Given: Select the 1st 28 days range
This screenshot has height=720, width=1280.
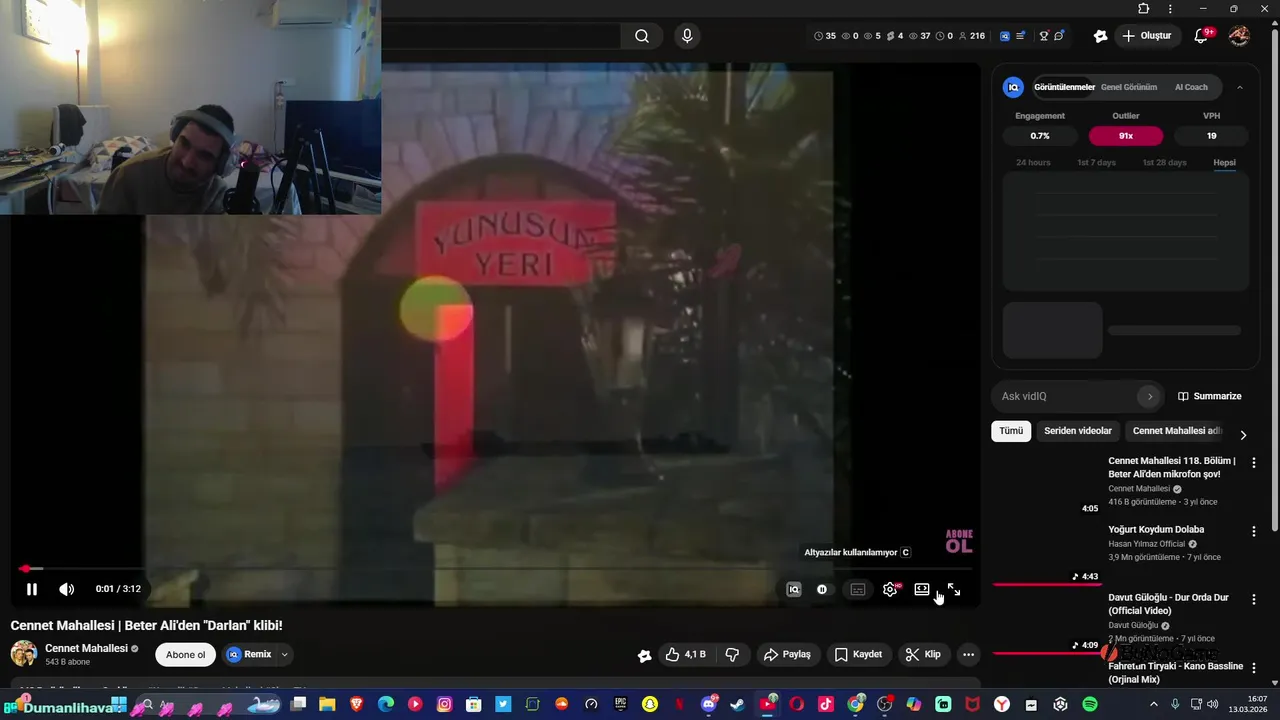Looking at the screenshot, I should [1164, 162].
